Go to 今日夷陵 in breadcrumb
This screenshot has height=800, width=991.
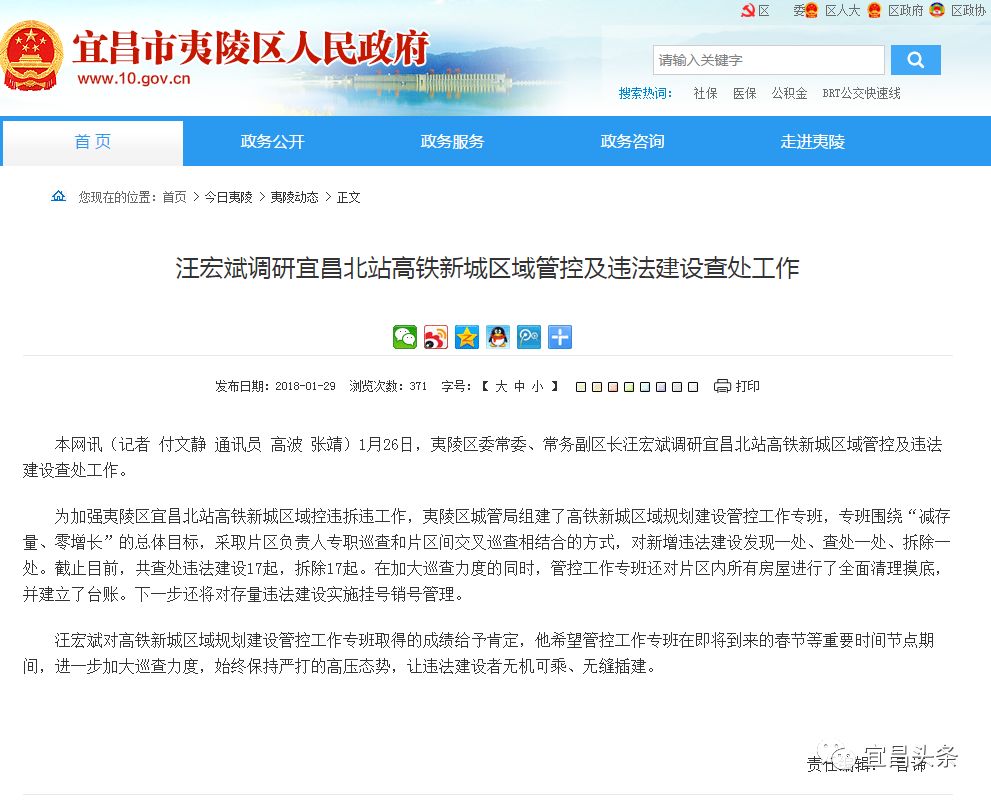pos(228,197)
